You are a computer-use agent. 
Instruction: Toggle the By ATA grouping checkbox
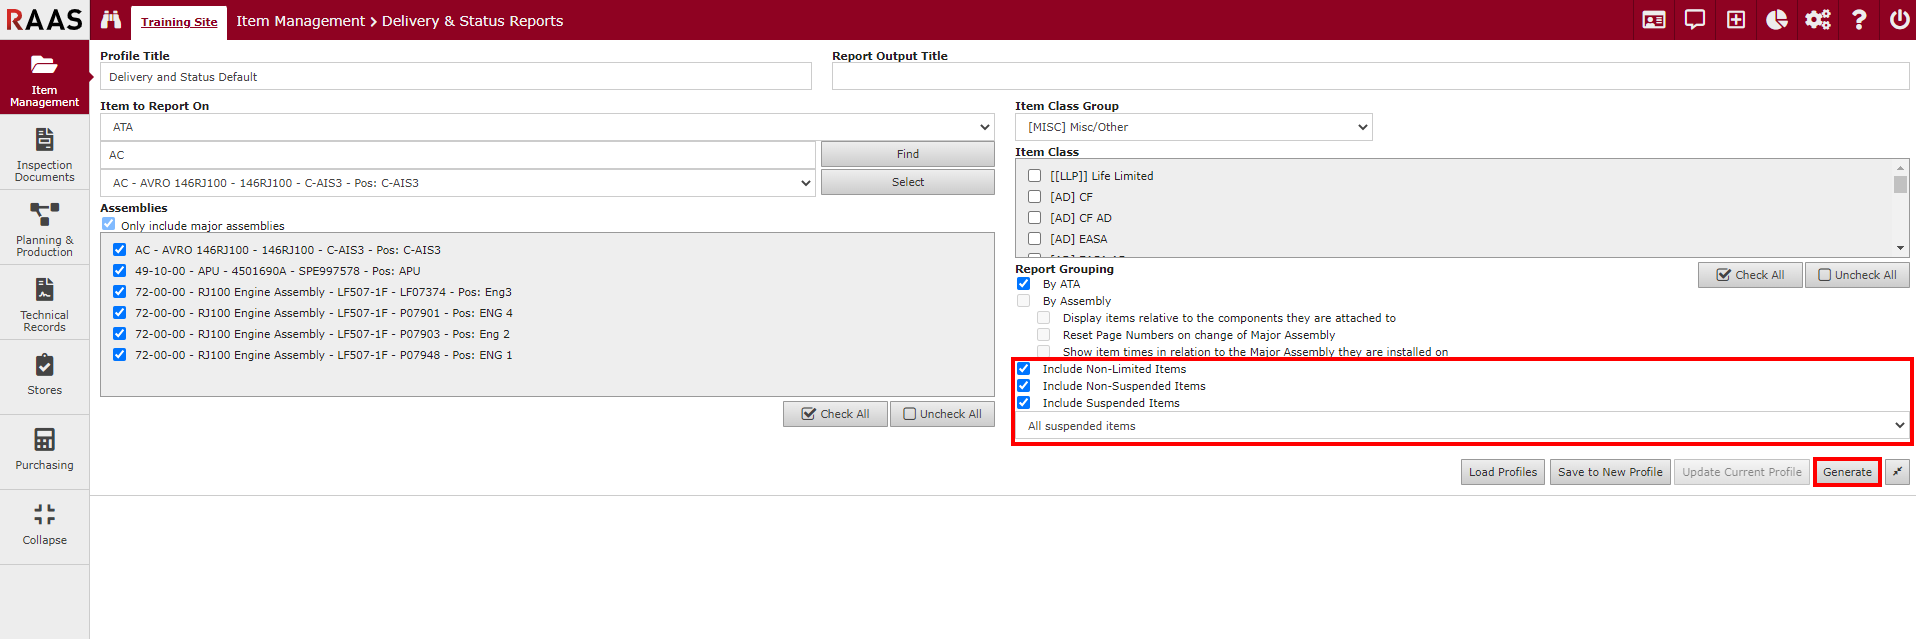(1024, 284)
